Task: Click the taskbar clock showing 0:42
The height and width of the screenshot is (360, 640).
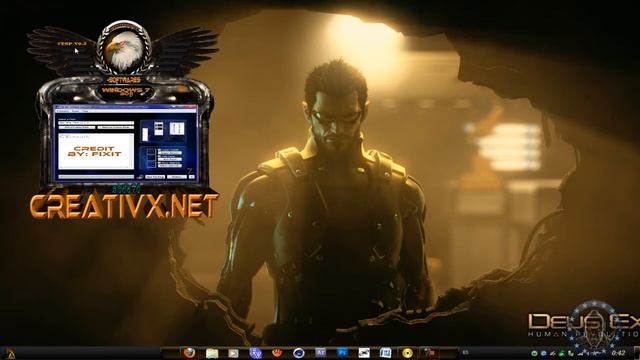Action: [x=618, y=353]
